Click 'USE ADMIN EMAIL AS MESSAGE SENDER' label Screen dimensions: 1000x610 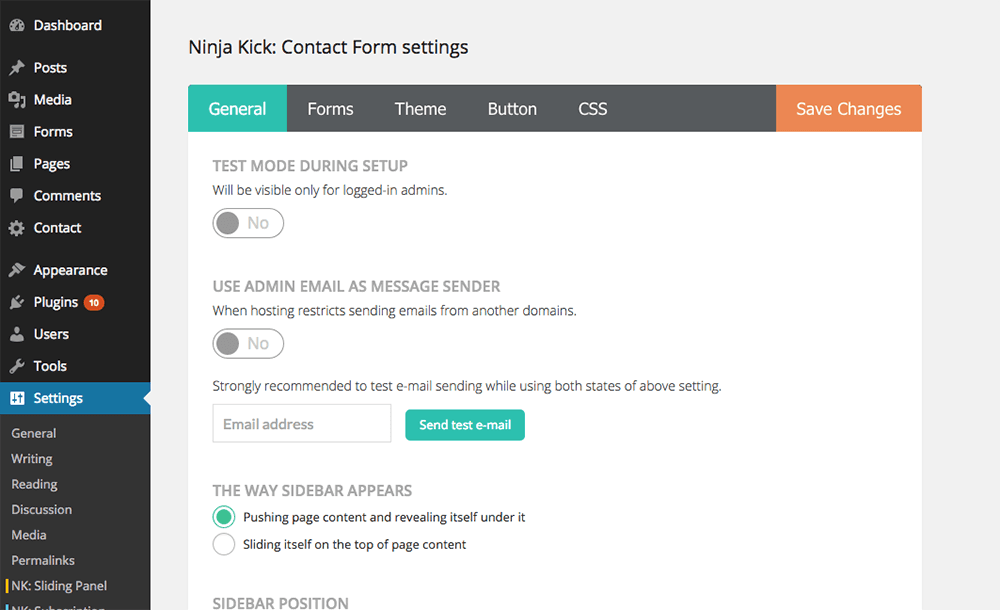point(357,286)
